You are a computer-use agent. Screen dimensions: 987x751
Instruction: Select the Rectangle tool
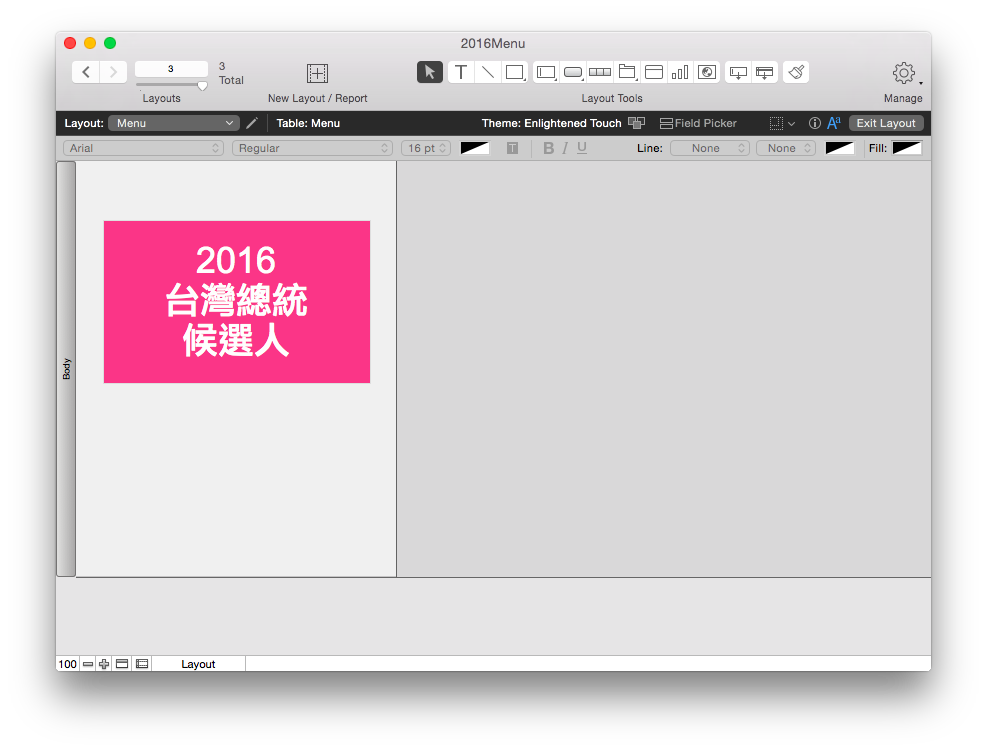pos(513,71)
